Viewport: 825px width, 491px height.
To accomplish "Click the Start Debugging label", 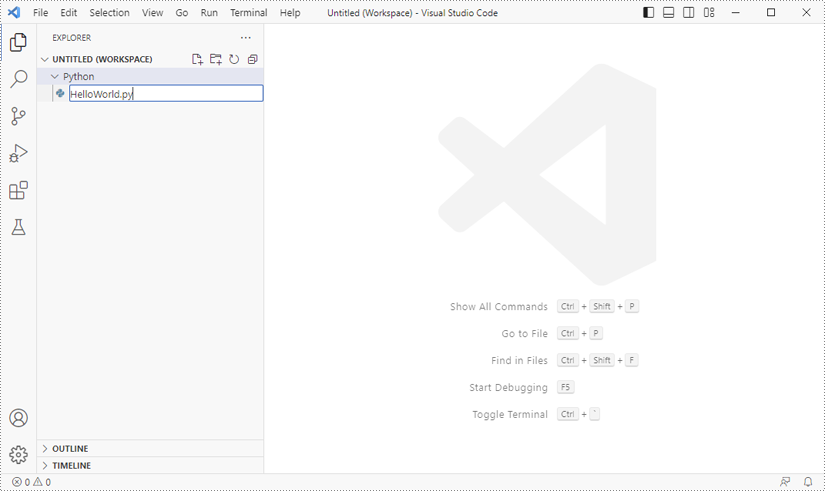I will (508, 388).
